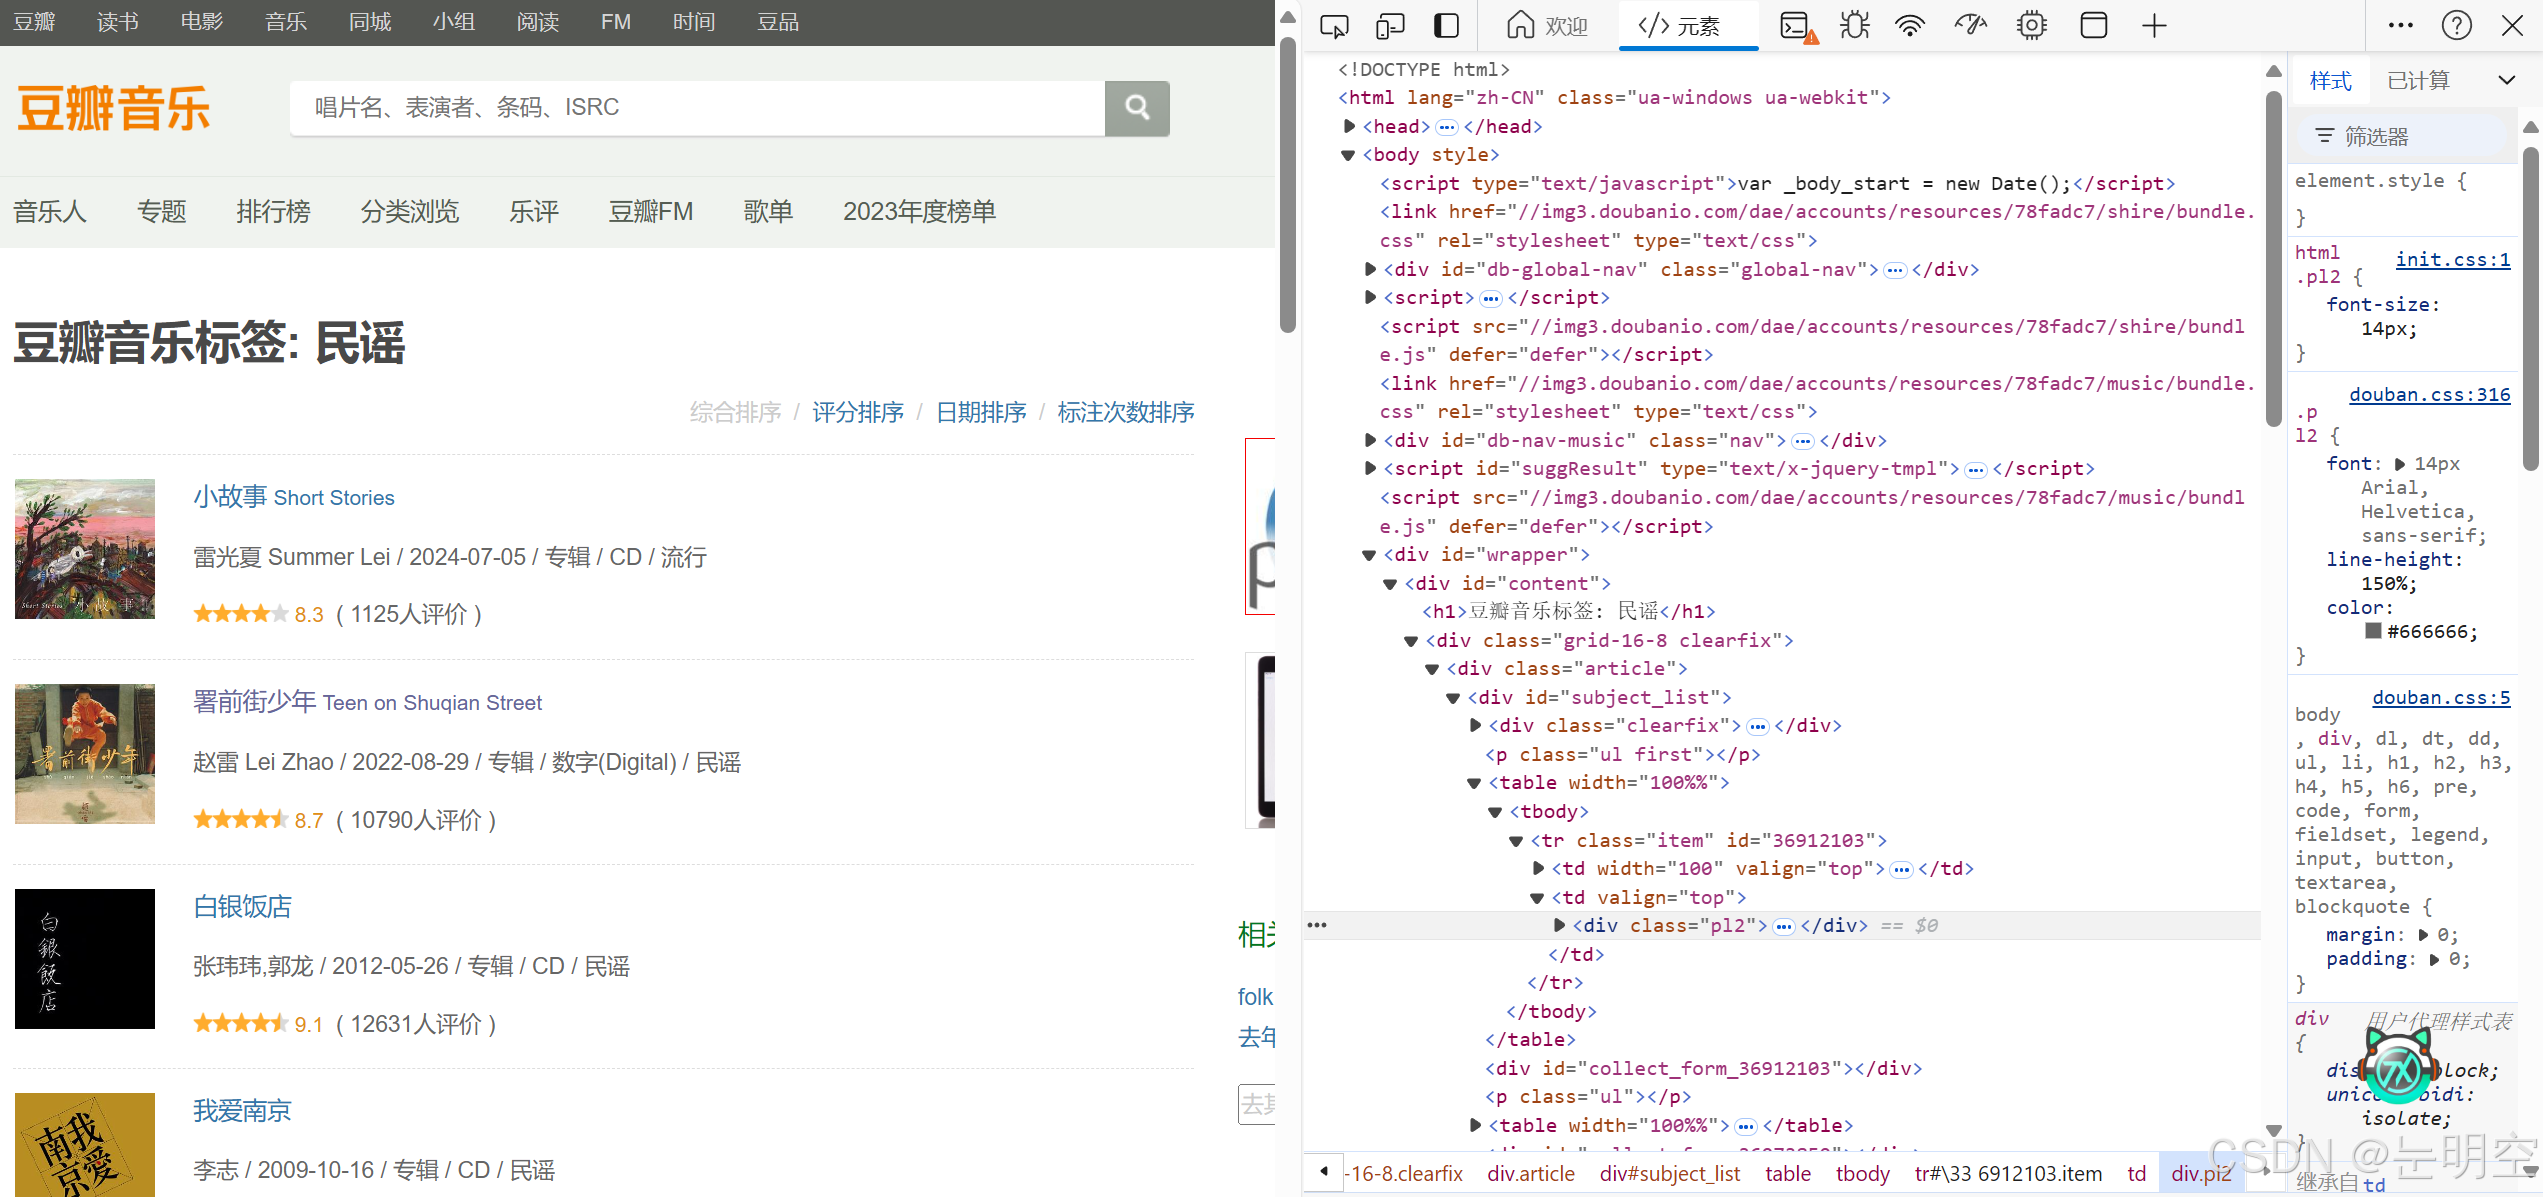Screen dimensions: 2543x1197
Task: Toggle device emulation icon in DevTools
Action: pos(1390,26)
